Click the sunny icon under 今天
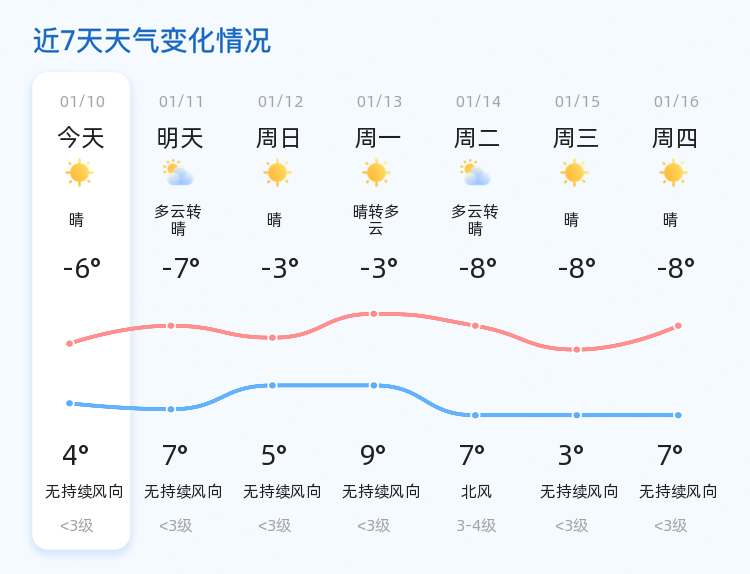This screenshot has height=574, width=750. pos(79,173)
